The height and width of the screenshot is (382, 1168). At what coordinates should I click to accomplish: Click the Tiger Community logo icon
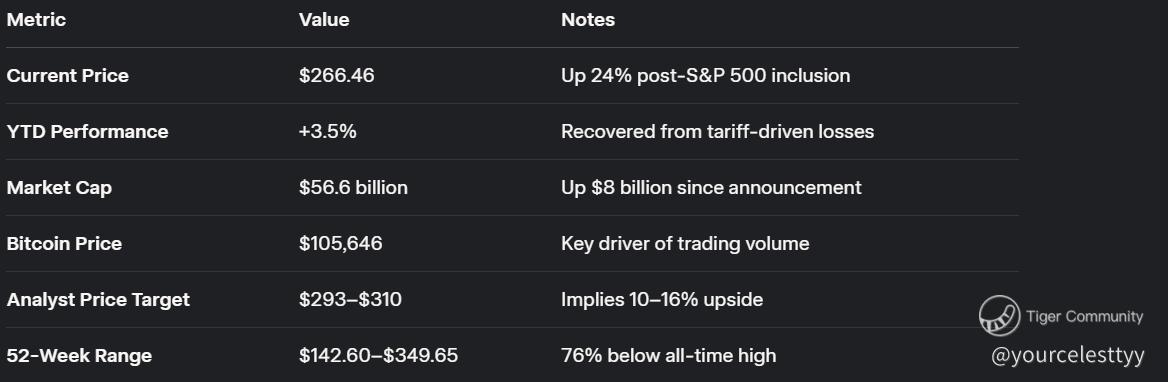[1000, 316]
